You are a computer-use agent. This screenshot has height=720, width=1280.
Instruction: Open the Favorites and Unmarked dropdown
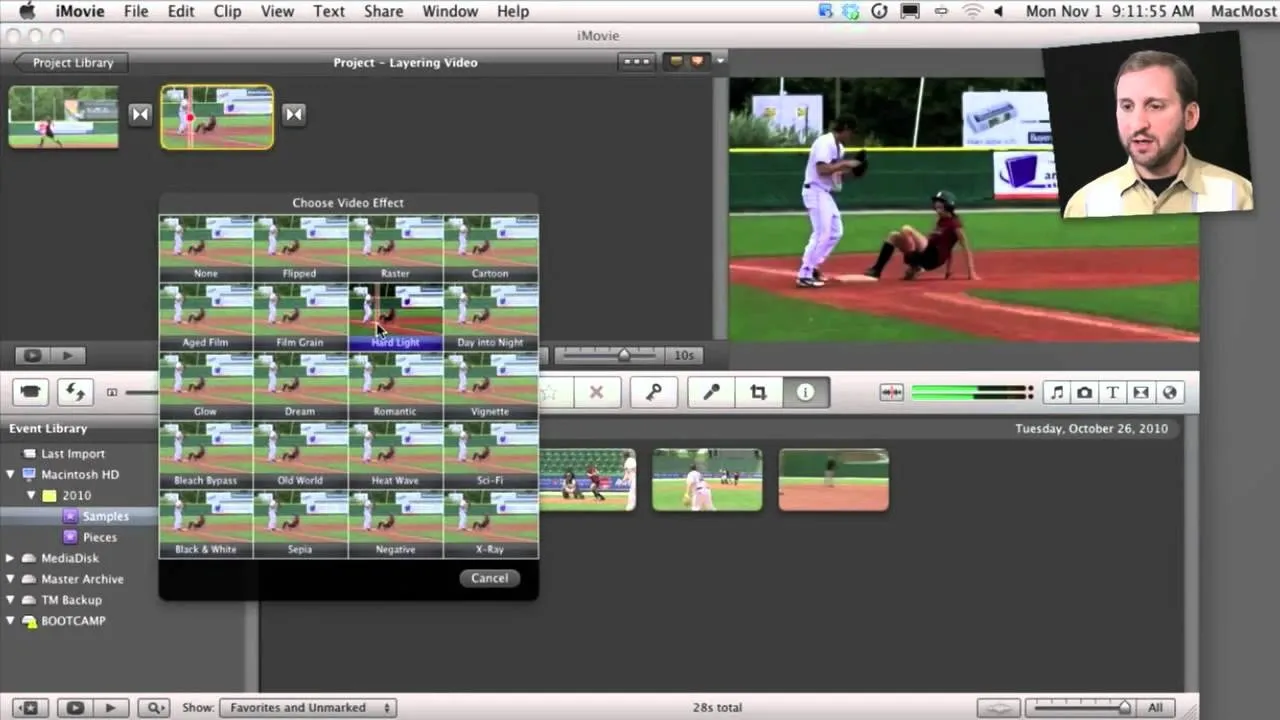pyautogui.click(x=308, y=707)
